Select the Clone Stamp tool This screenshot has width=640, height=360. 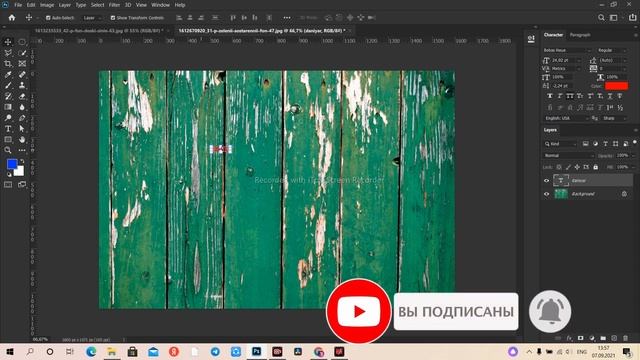click(22, 85)
